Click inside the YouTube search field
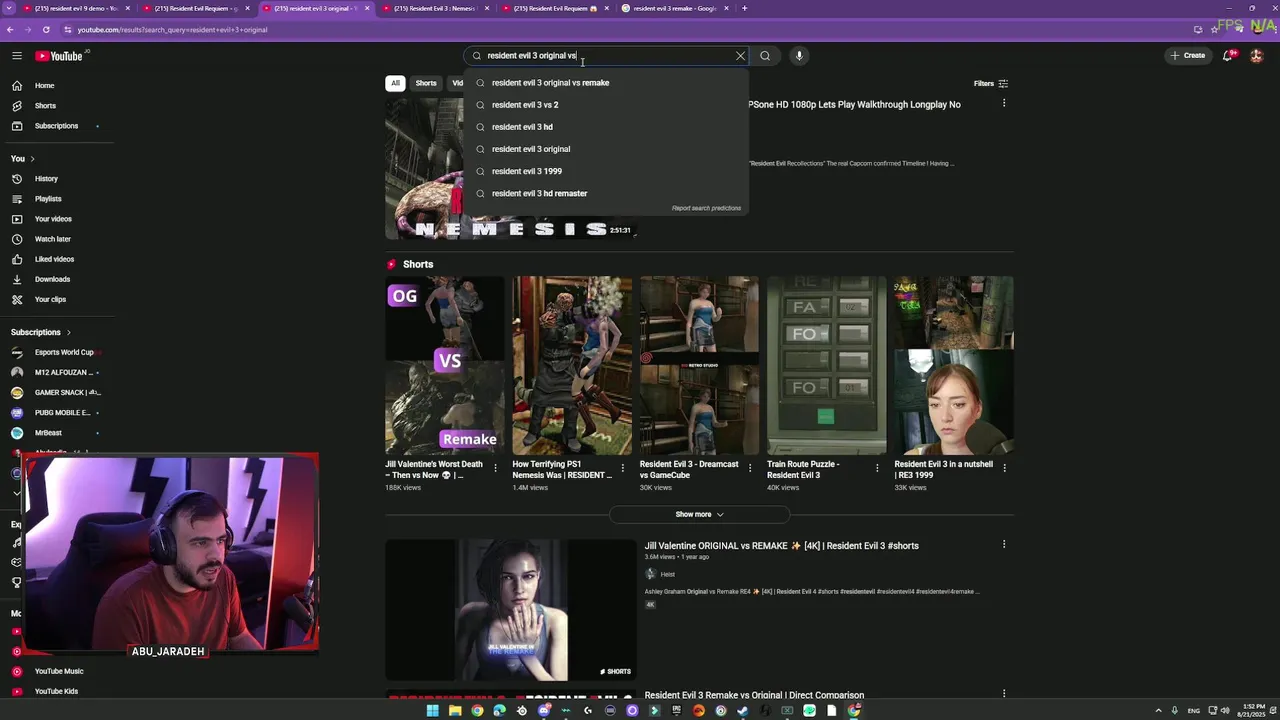 point(608,56)
